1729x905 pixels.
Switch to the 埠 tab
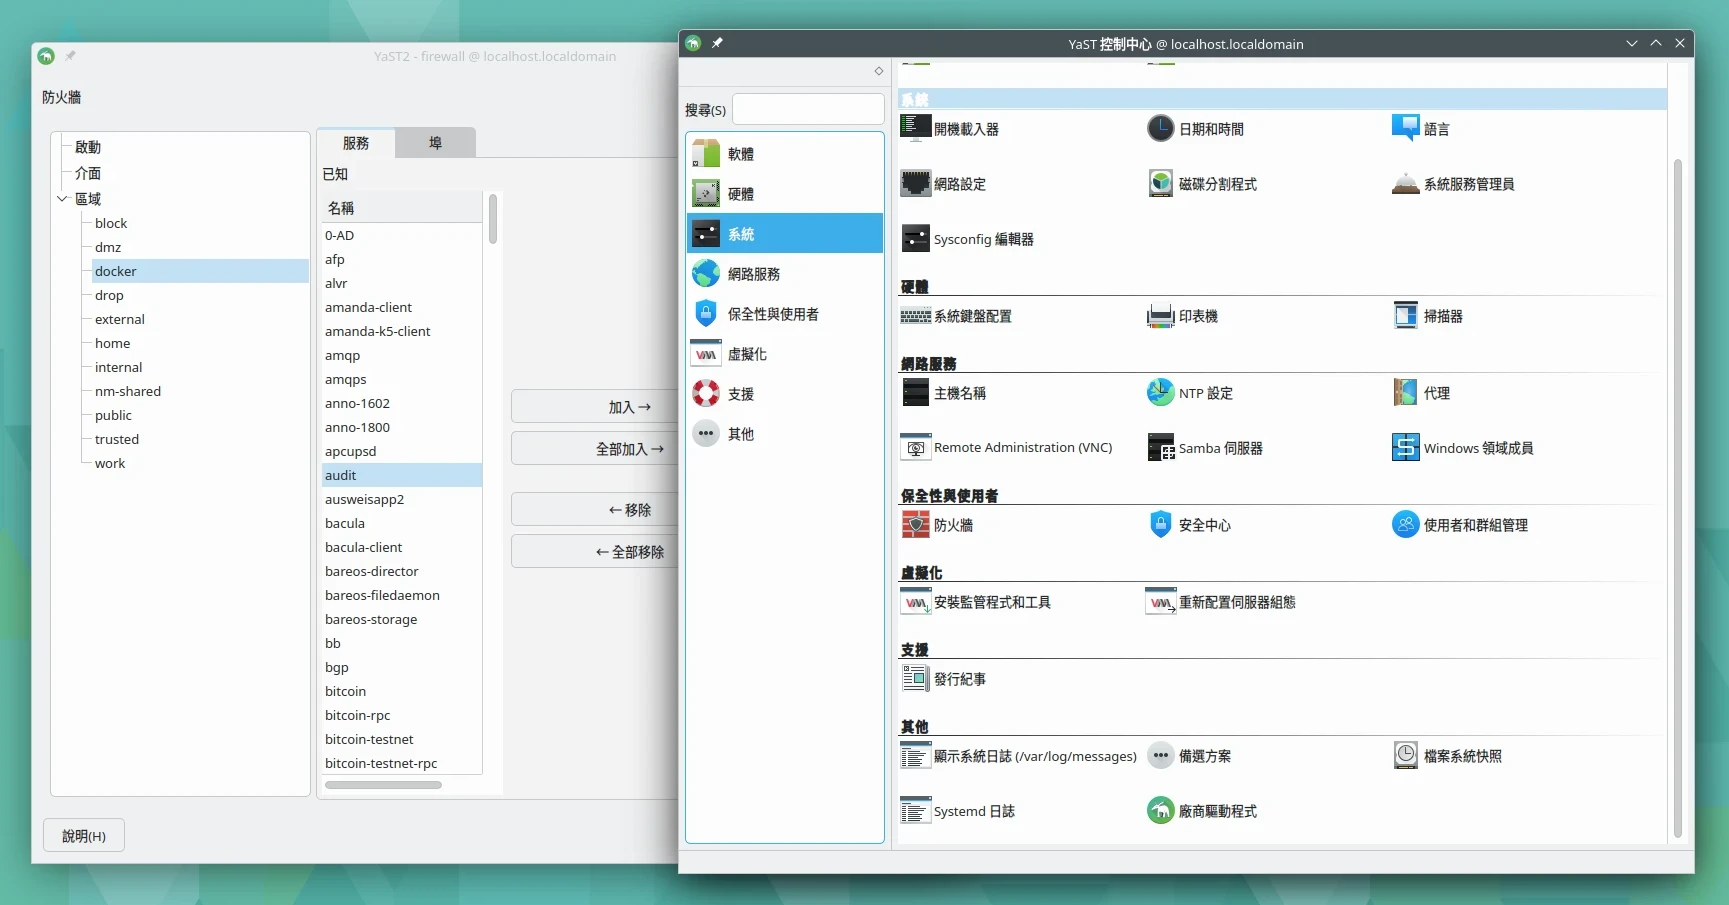[435, 143]
